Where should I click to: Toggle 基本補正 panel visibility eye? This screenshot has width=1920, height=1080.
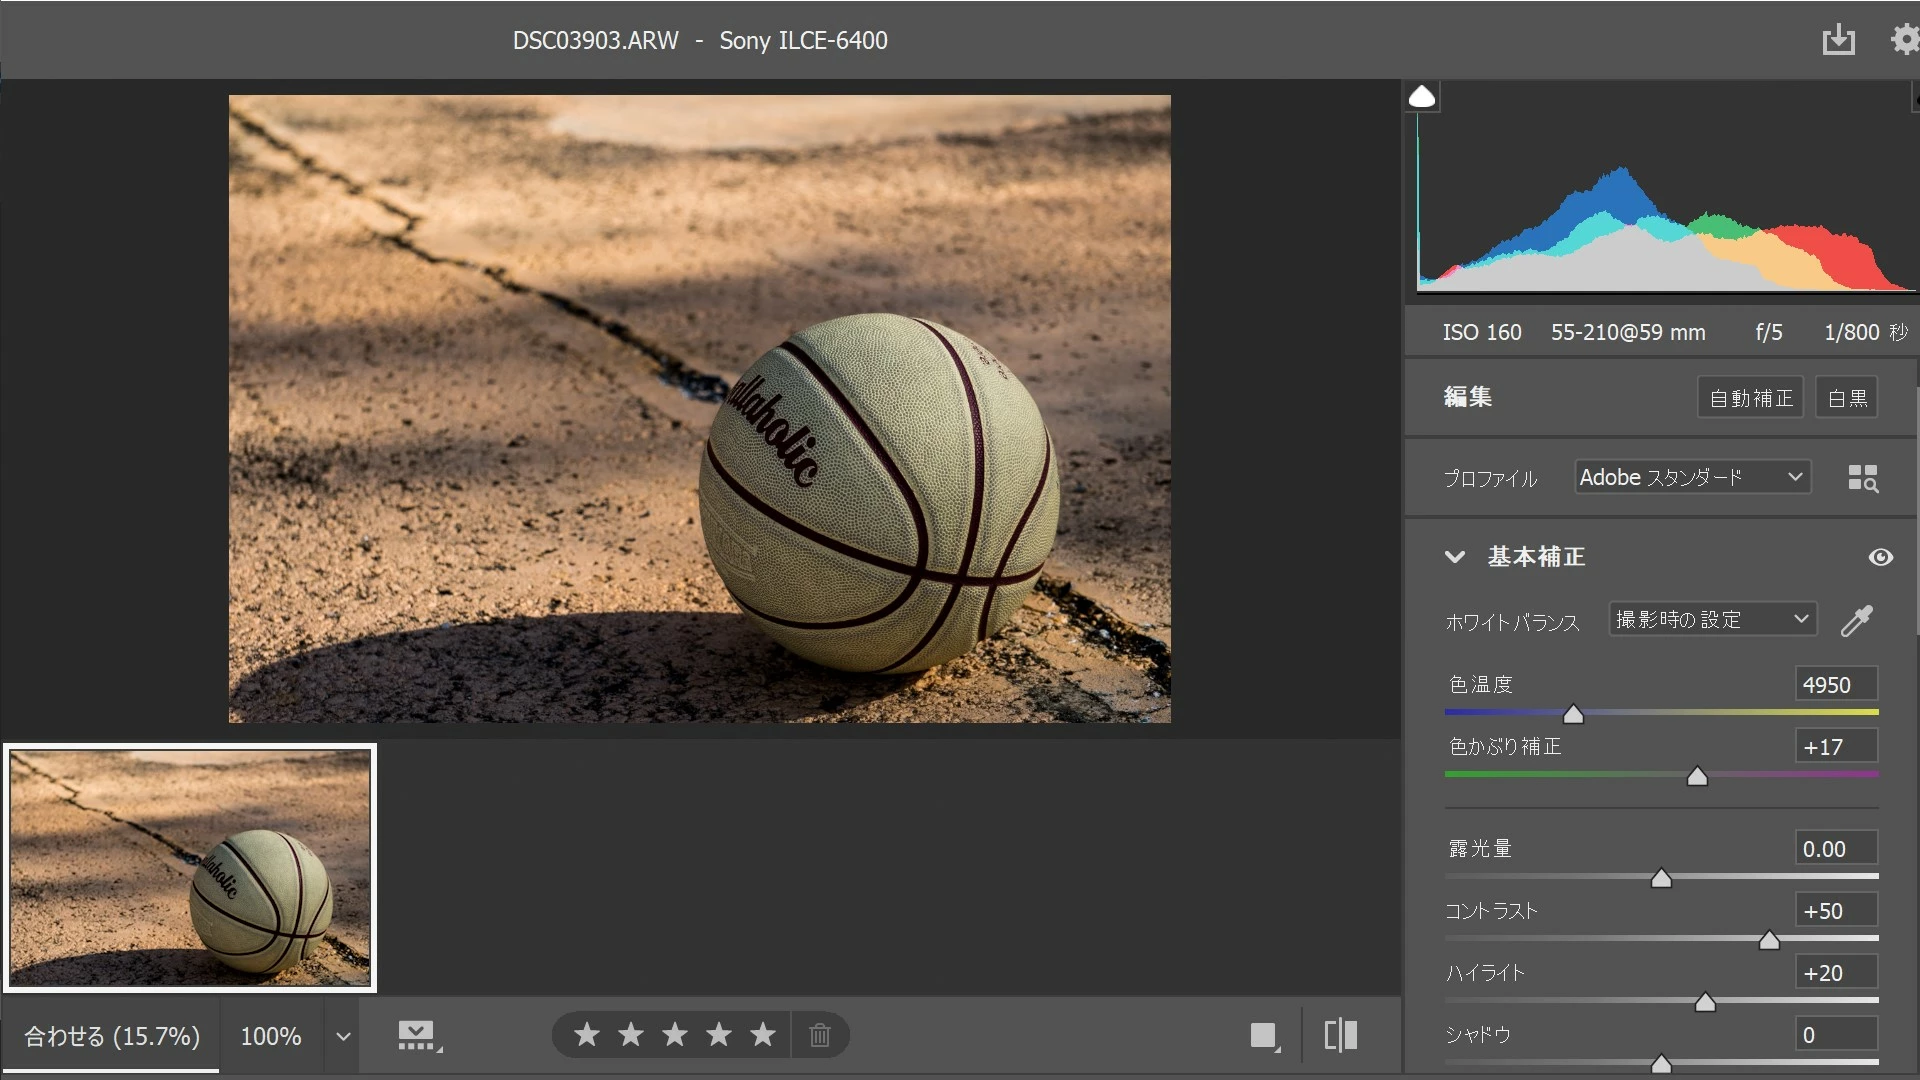tap(1880, 557)
